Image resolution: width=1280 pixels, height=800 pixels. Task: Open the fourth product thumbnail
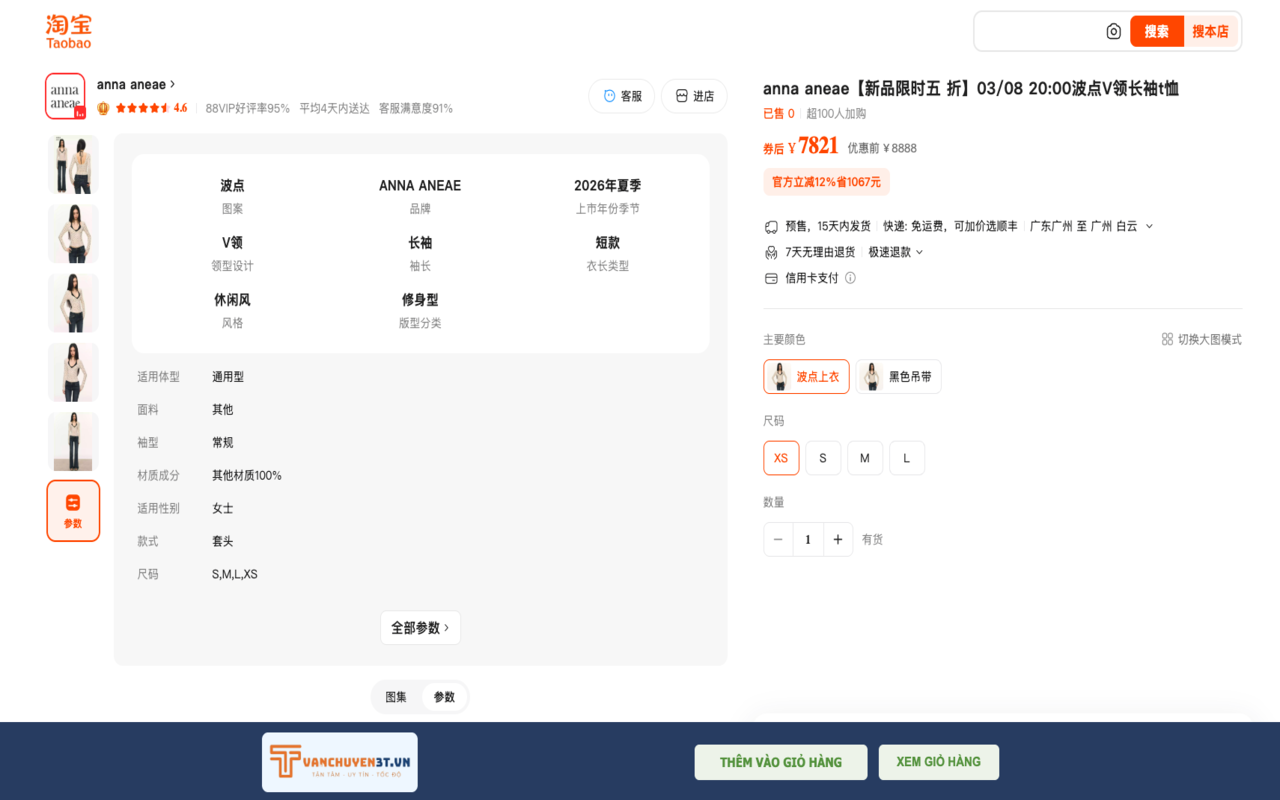tap(73, 372)
